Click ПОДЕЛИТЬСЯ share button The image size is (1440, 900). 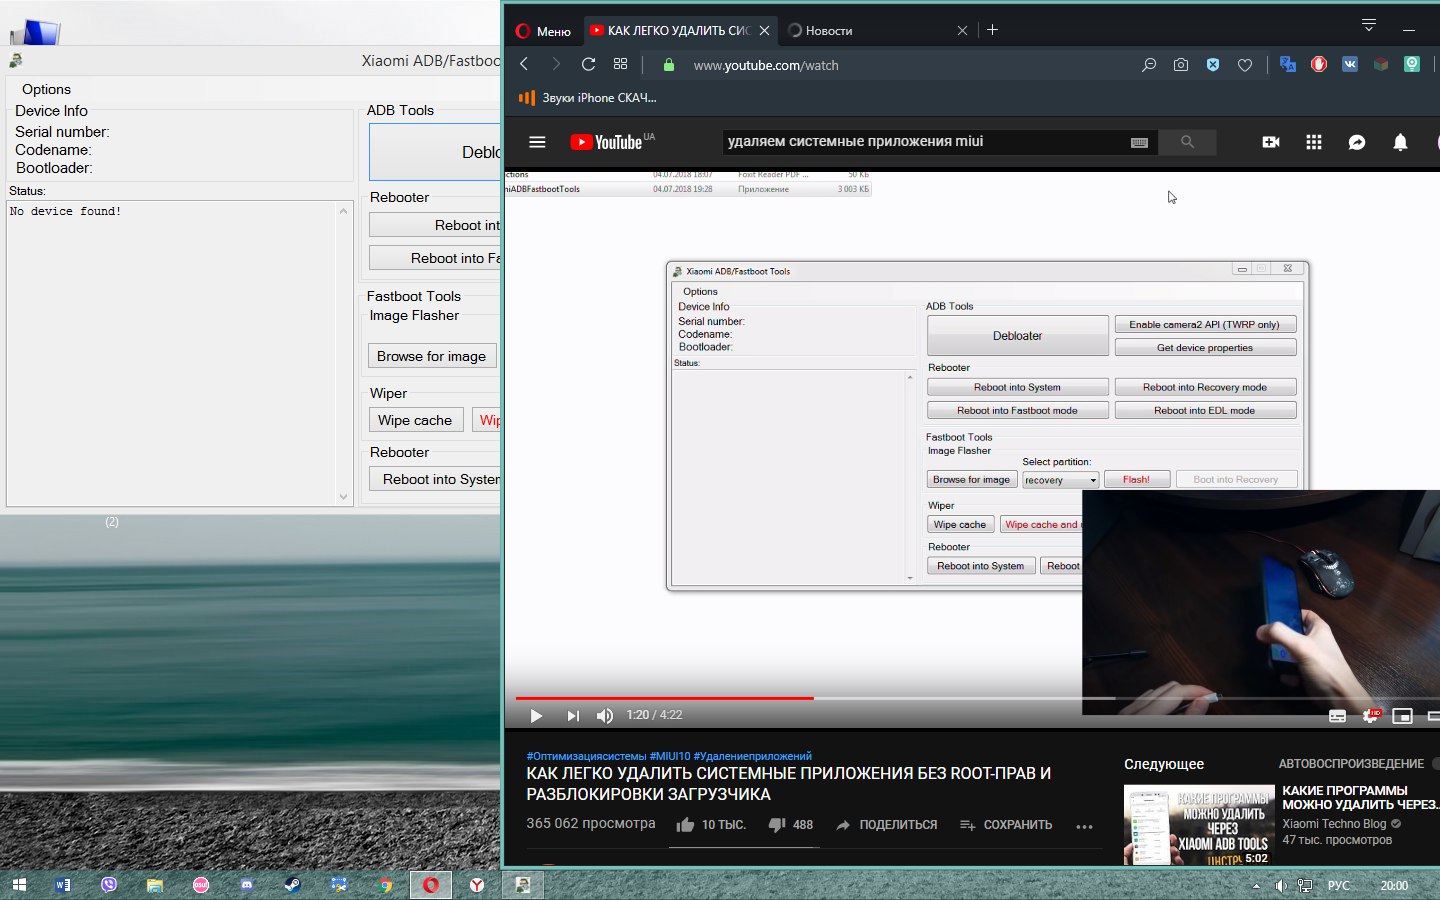click(886, 825)
